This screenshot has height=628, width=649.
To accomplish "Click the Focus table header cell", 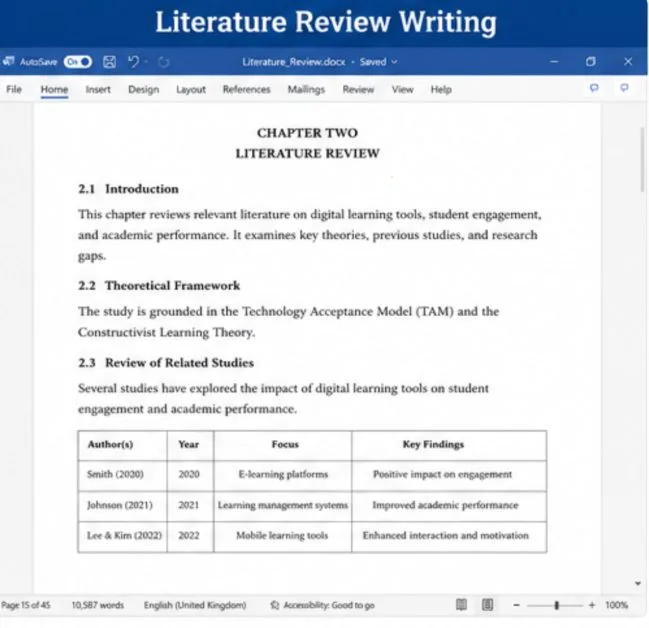I will pyautogui.click(x=283, y=445).
